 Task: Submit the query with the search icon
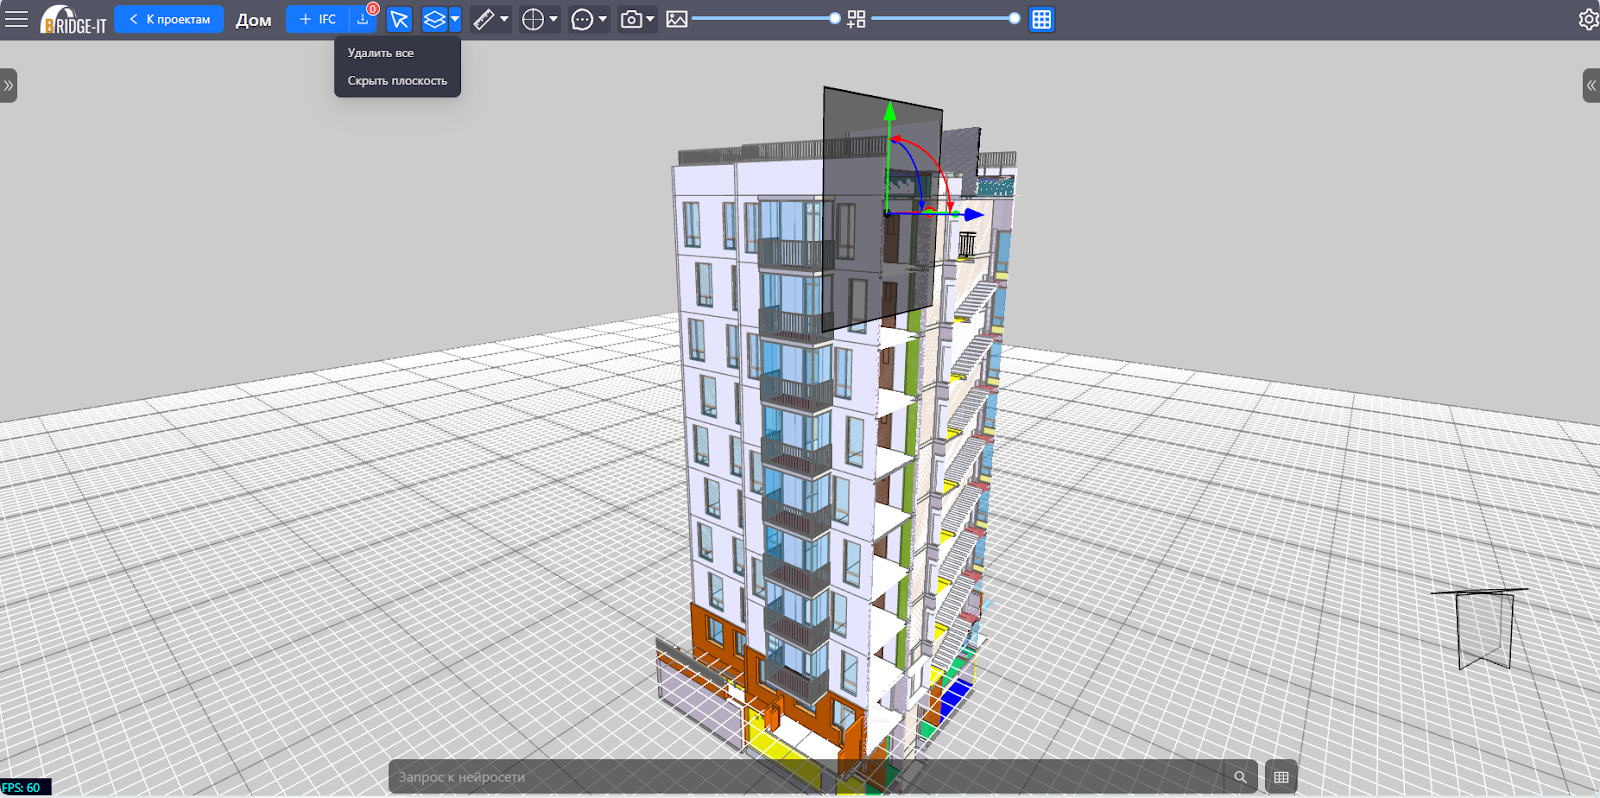1240,777
